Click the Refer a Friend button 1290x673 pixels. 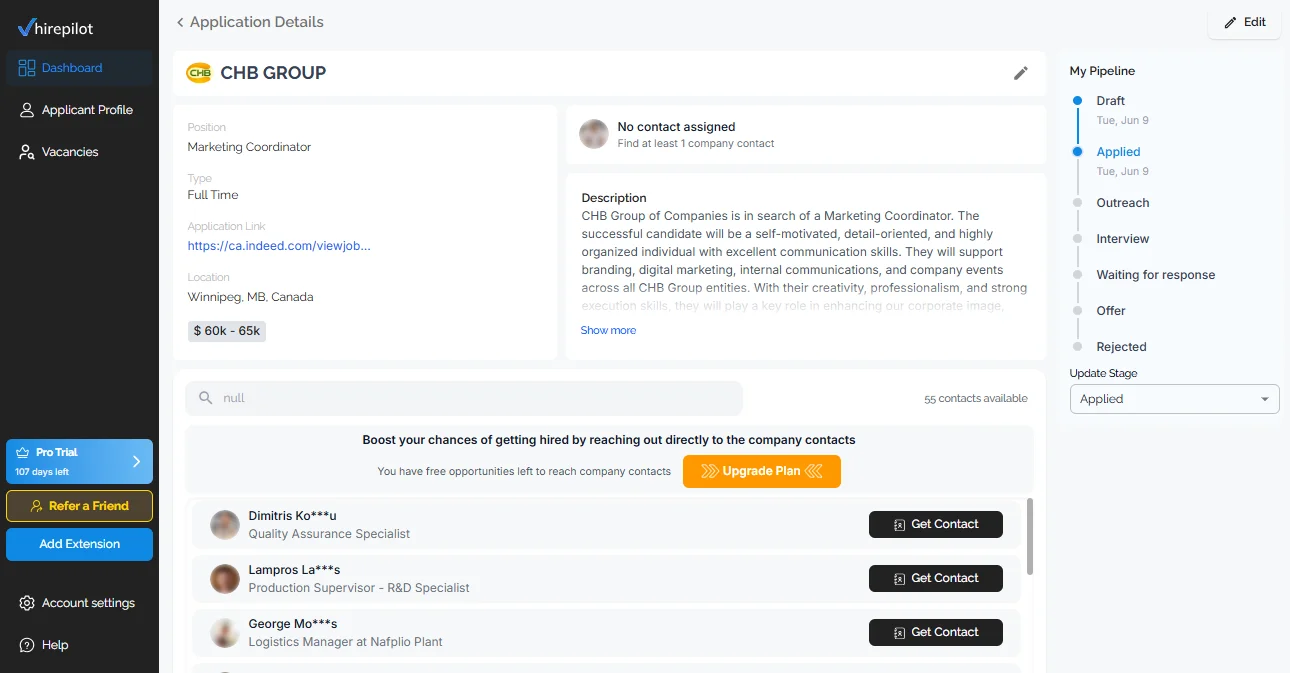click(x=79, y=506)
